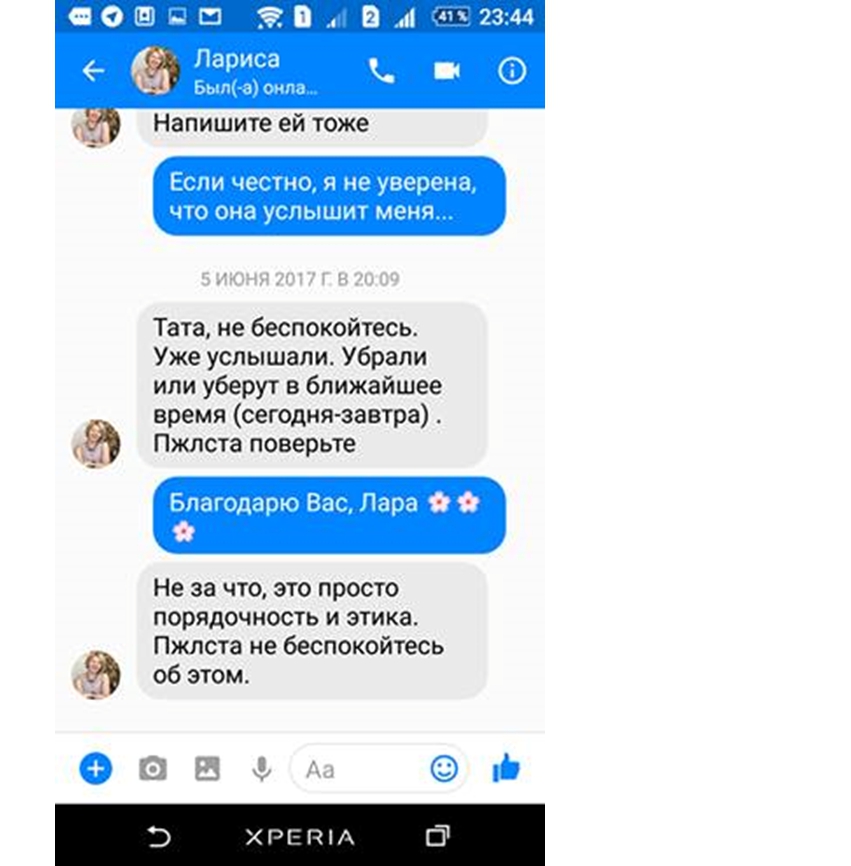Tap the back arrow in chat header
The height and width of the screenshot is (866, 851).
tap(93, 71)
